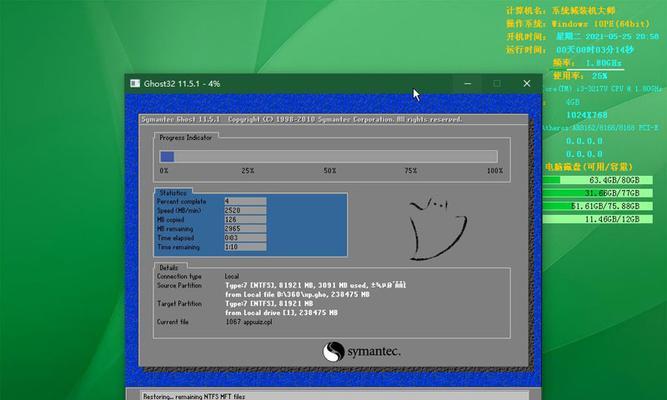Click the Current file label
Viewport: 667px width, 400px height.
(173, 322)
